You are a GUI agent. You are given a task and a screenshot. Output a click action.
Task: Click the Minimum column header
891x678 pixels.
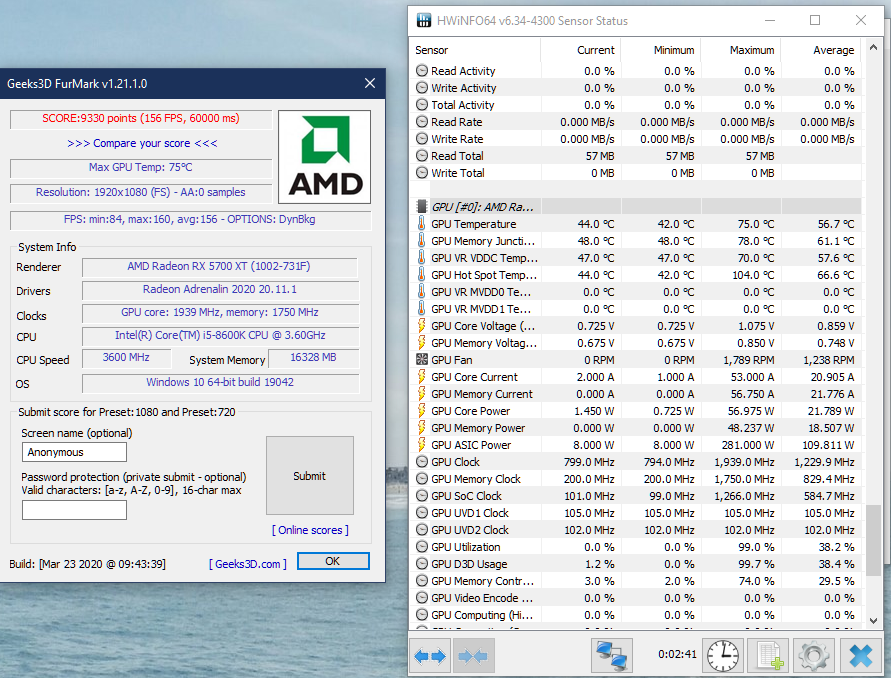[660, 50]
